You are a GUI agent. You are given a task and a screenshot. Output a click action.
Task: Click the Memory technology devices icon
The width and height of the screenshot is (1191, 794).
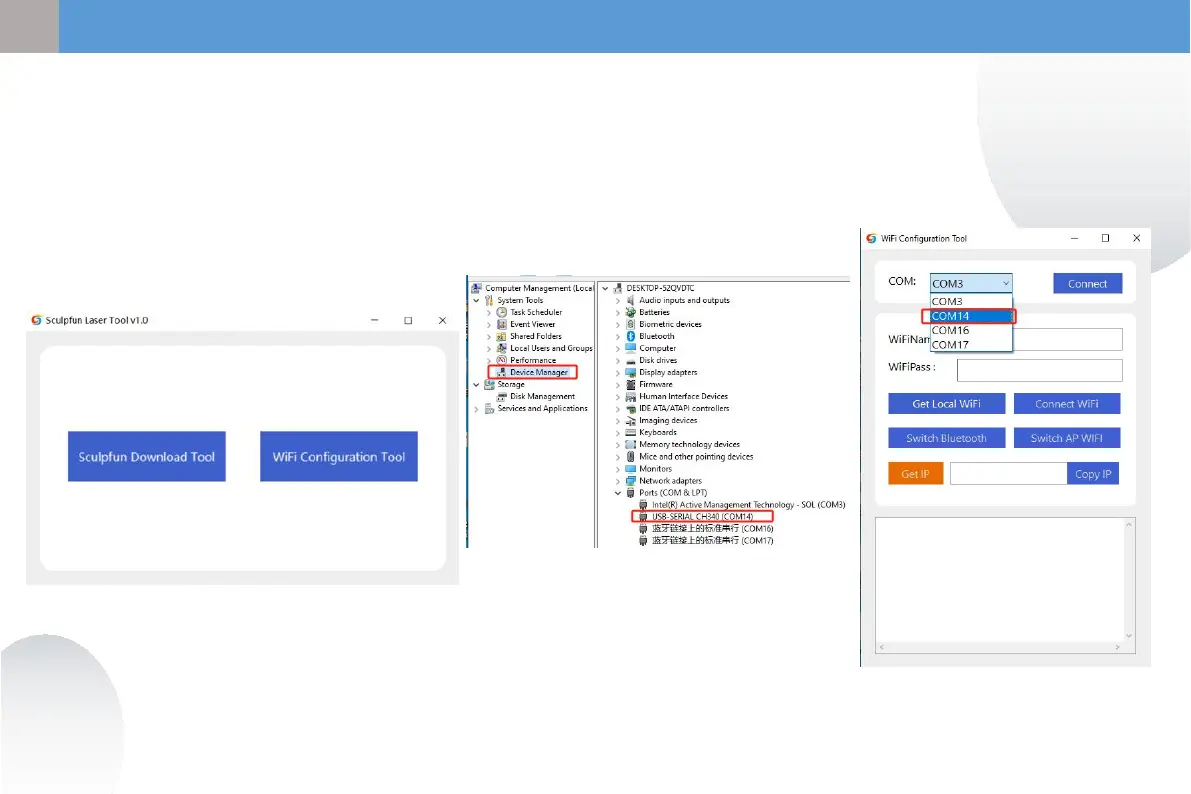tap(630, 444)
